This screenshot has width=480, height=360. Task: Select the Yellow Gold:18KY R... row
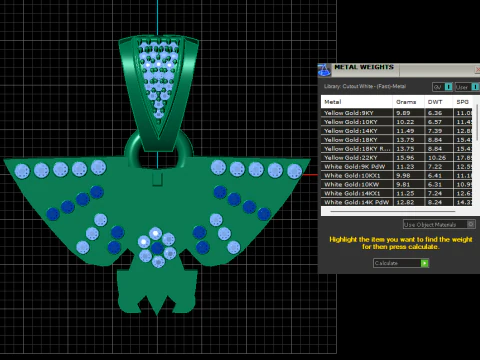(x=397, y=149)
